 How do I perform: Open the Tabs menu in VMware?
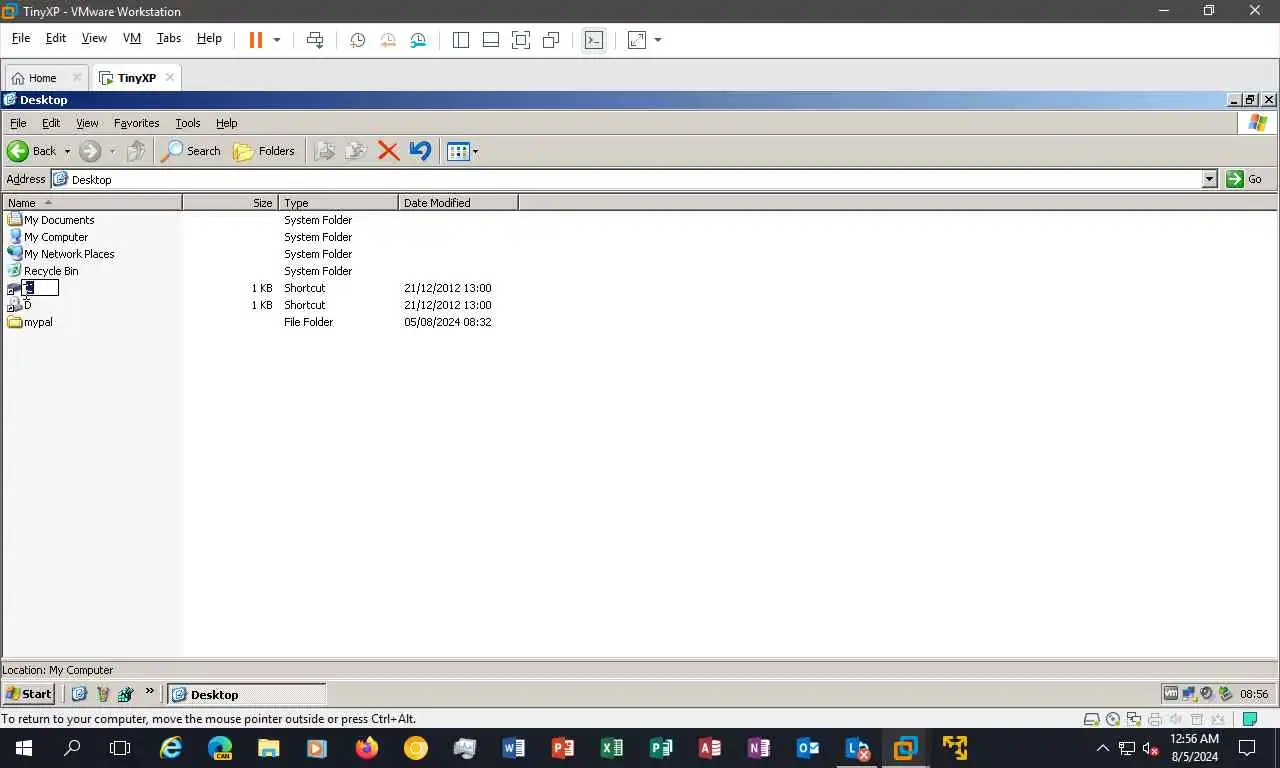[x=169, y=38]
